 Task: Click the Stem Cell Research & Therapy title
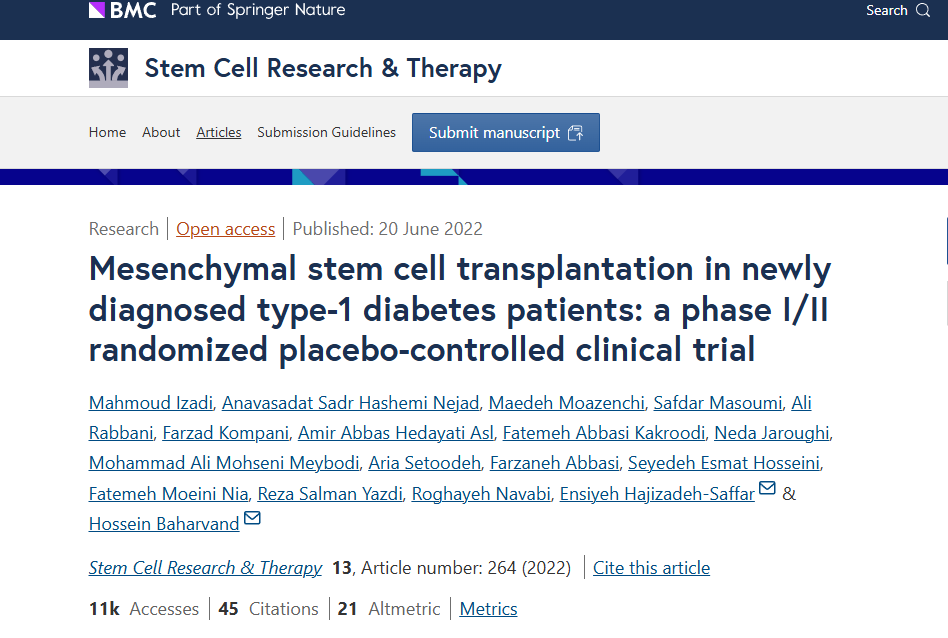(323, 68)
